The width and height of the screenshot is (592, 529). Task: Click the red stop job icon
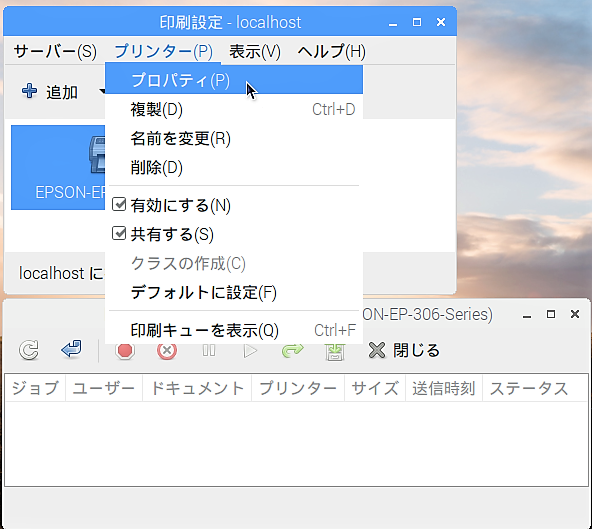(125, 350)
